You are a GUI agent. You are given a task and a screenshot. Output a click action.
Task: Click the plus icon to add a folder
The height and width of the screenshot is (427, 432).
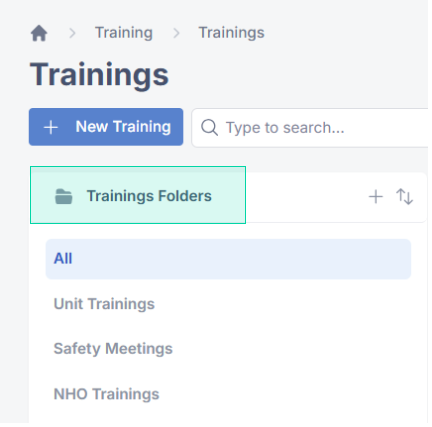[x=376, y=196]
